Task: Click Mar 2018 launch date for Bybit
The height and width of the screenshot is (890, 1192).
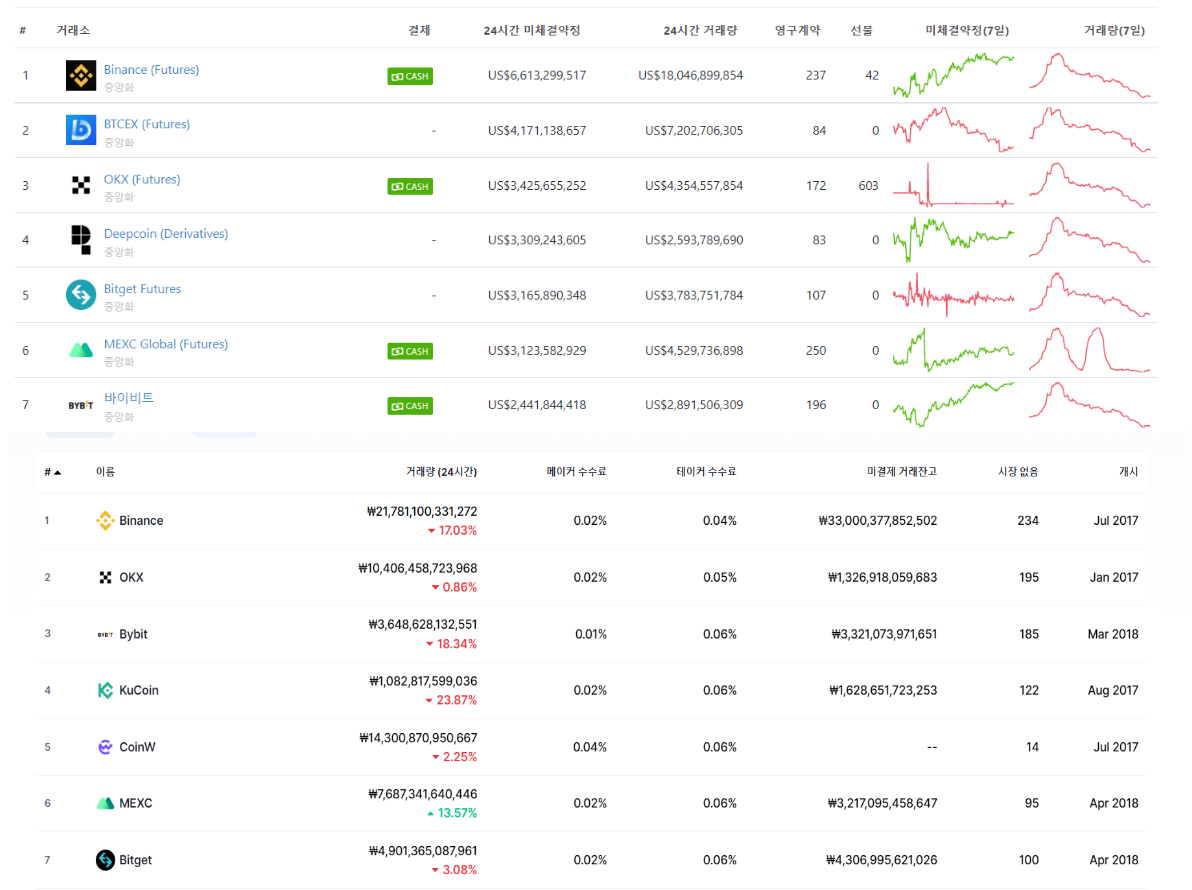Action: pos(1113,634)
